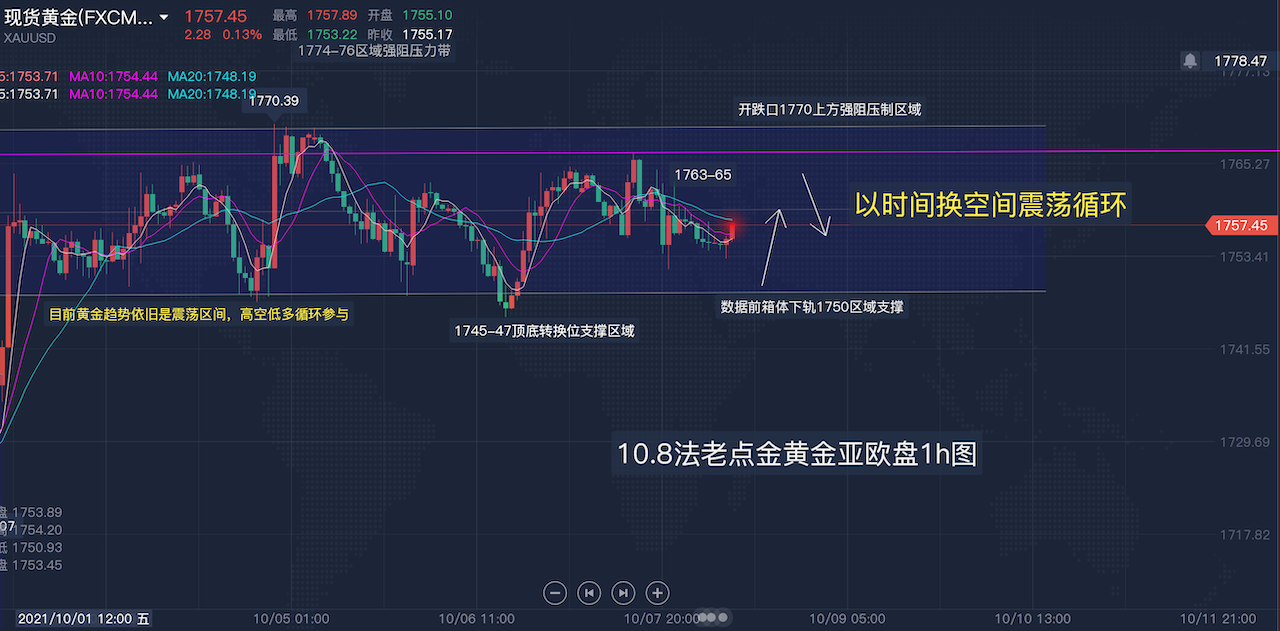Select the 1763–65 text annotation
The image size is (1280, 631).
point(702,174)
